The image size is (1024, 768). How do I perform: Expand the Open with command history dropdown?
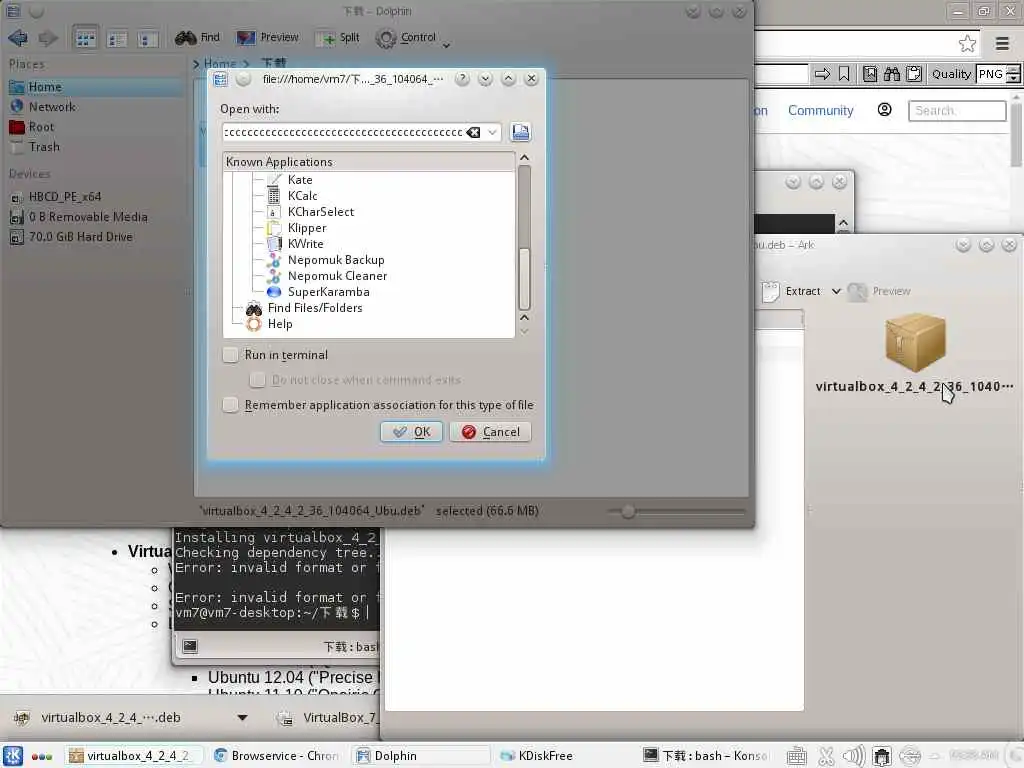tap(492, 133)
